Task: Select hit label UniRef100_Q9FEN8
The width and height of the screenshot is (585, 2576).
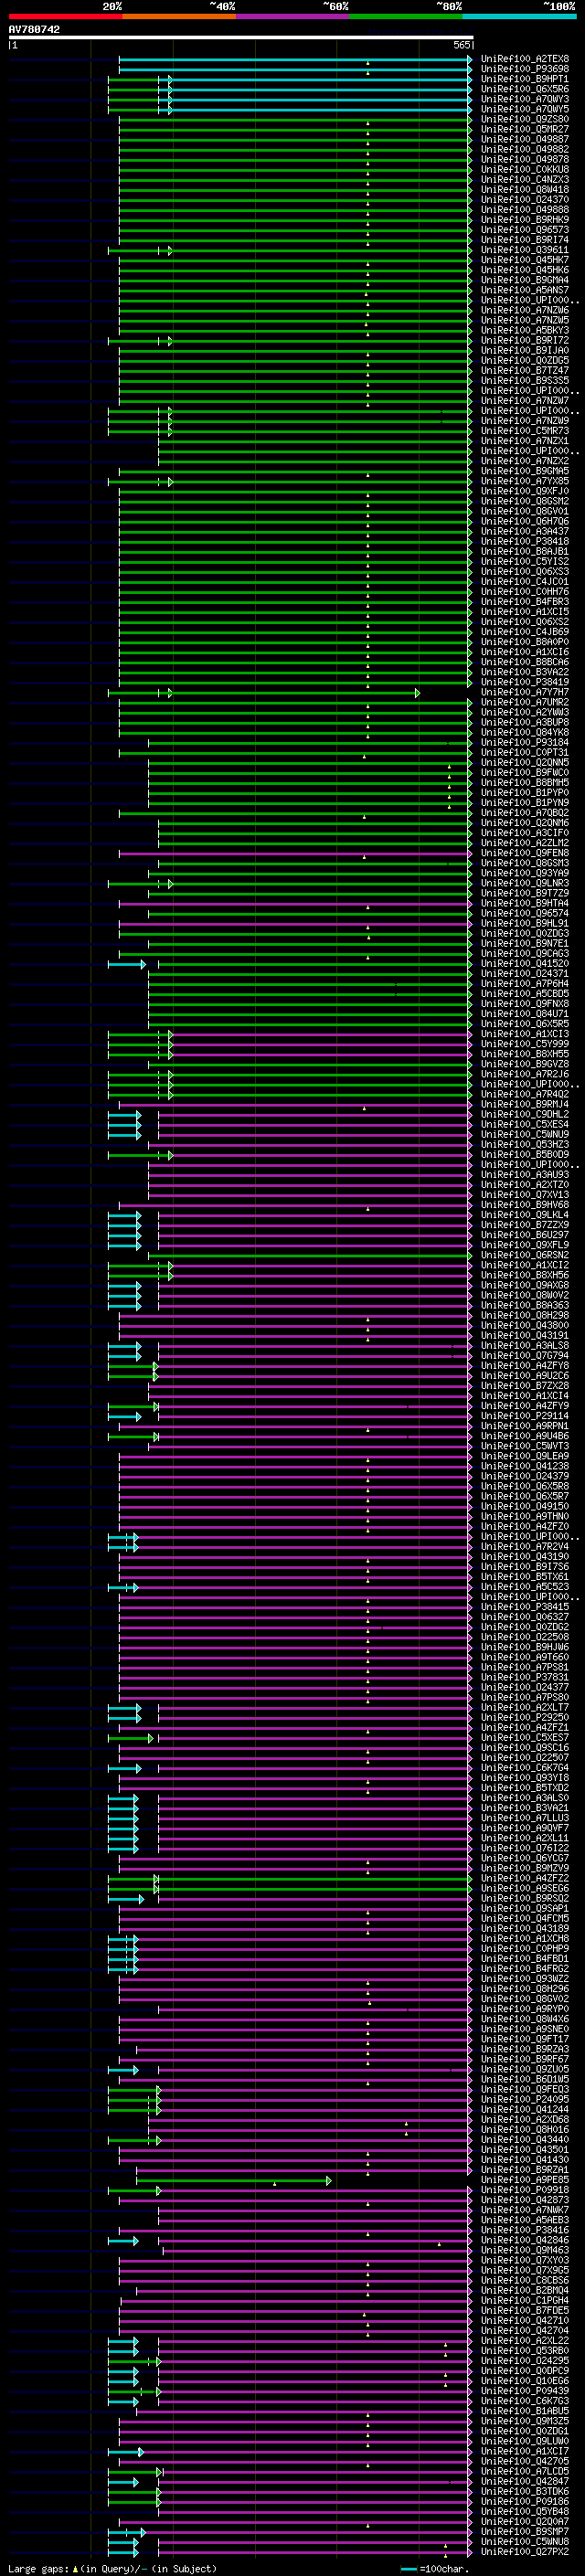Action: click(x=525, y=853)
